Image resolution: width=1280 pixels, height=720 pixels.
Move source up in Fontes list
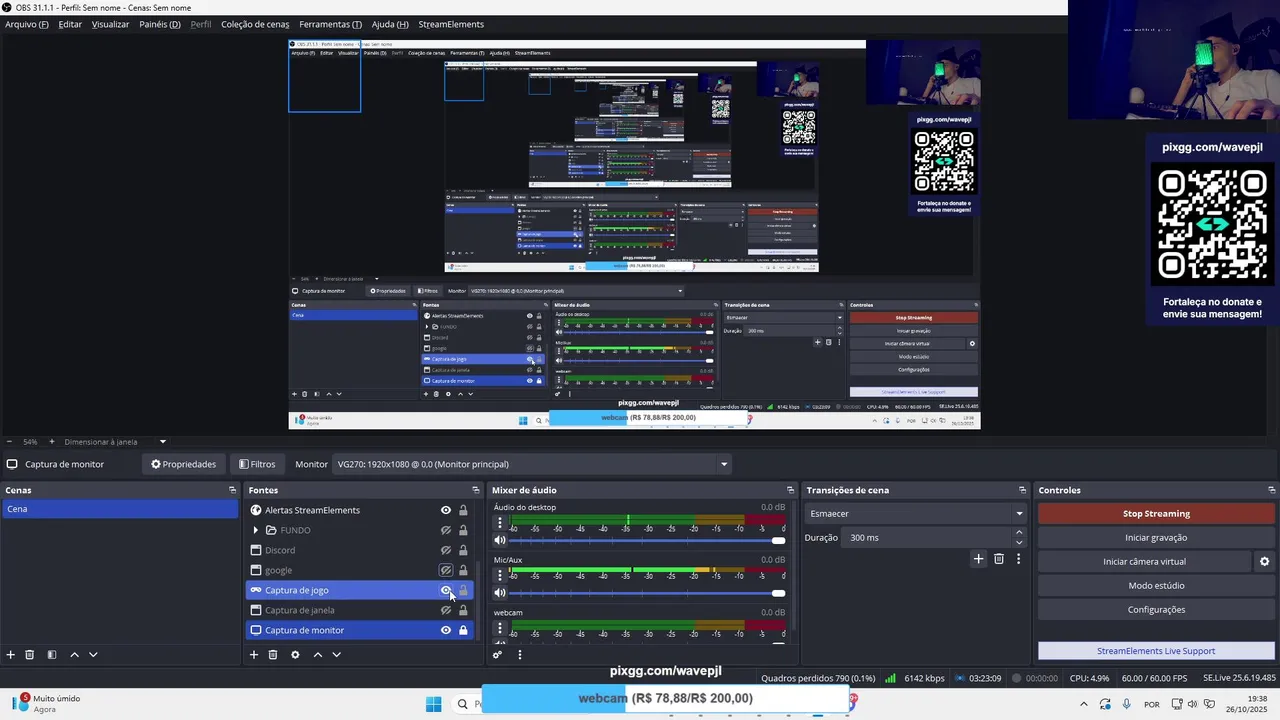pos(318,655)
